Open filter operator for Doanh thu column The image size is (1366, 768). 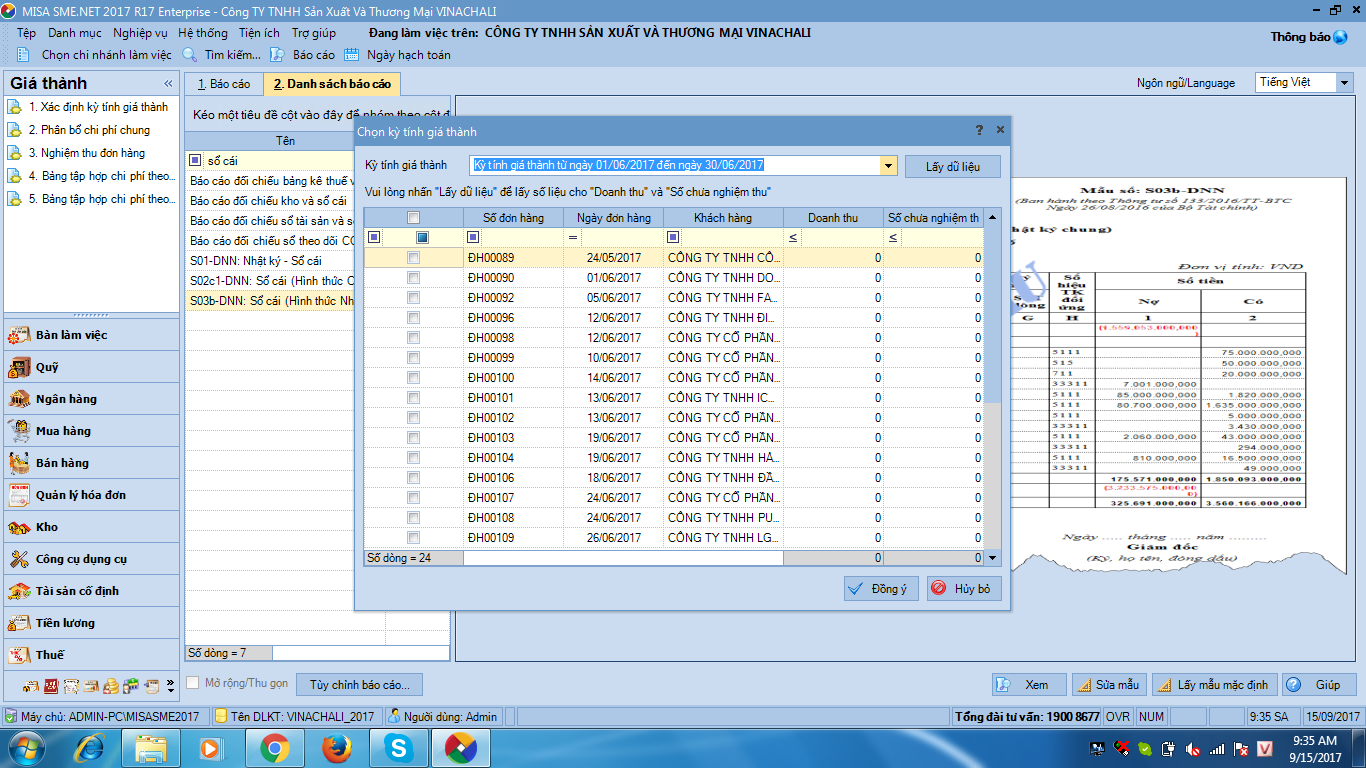793,238
